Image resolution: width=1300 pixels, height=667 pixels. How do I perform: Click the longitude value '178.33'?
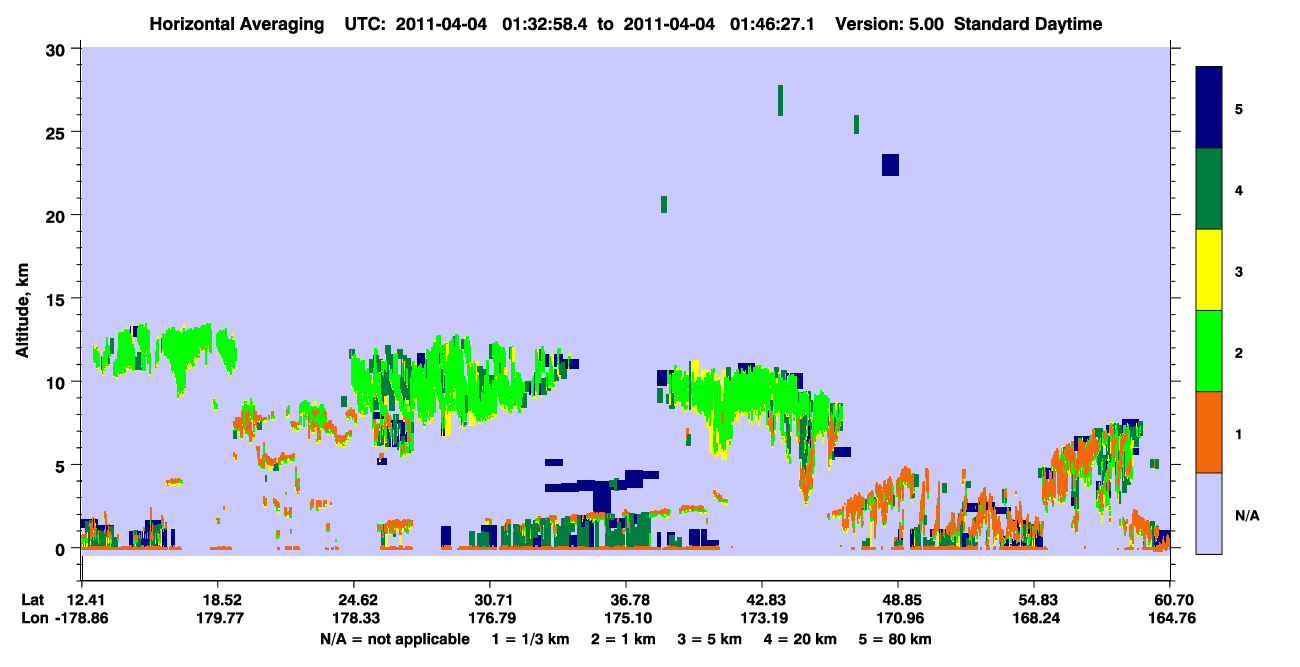click(x=354, y=618)
